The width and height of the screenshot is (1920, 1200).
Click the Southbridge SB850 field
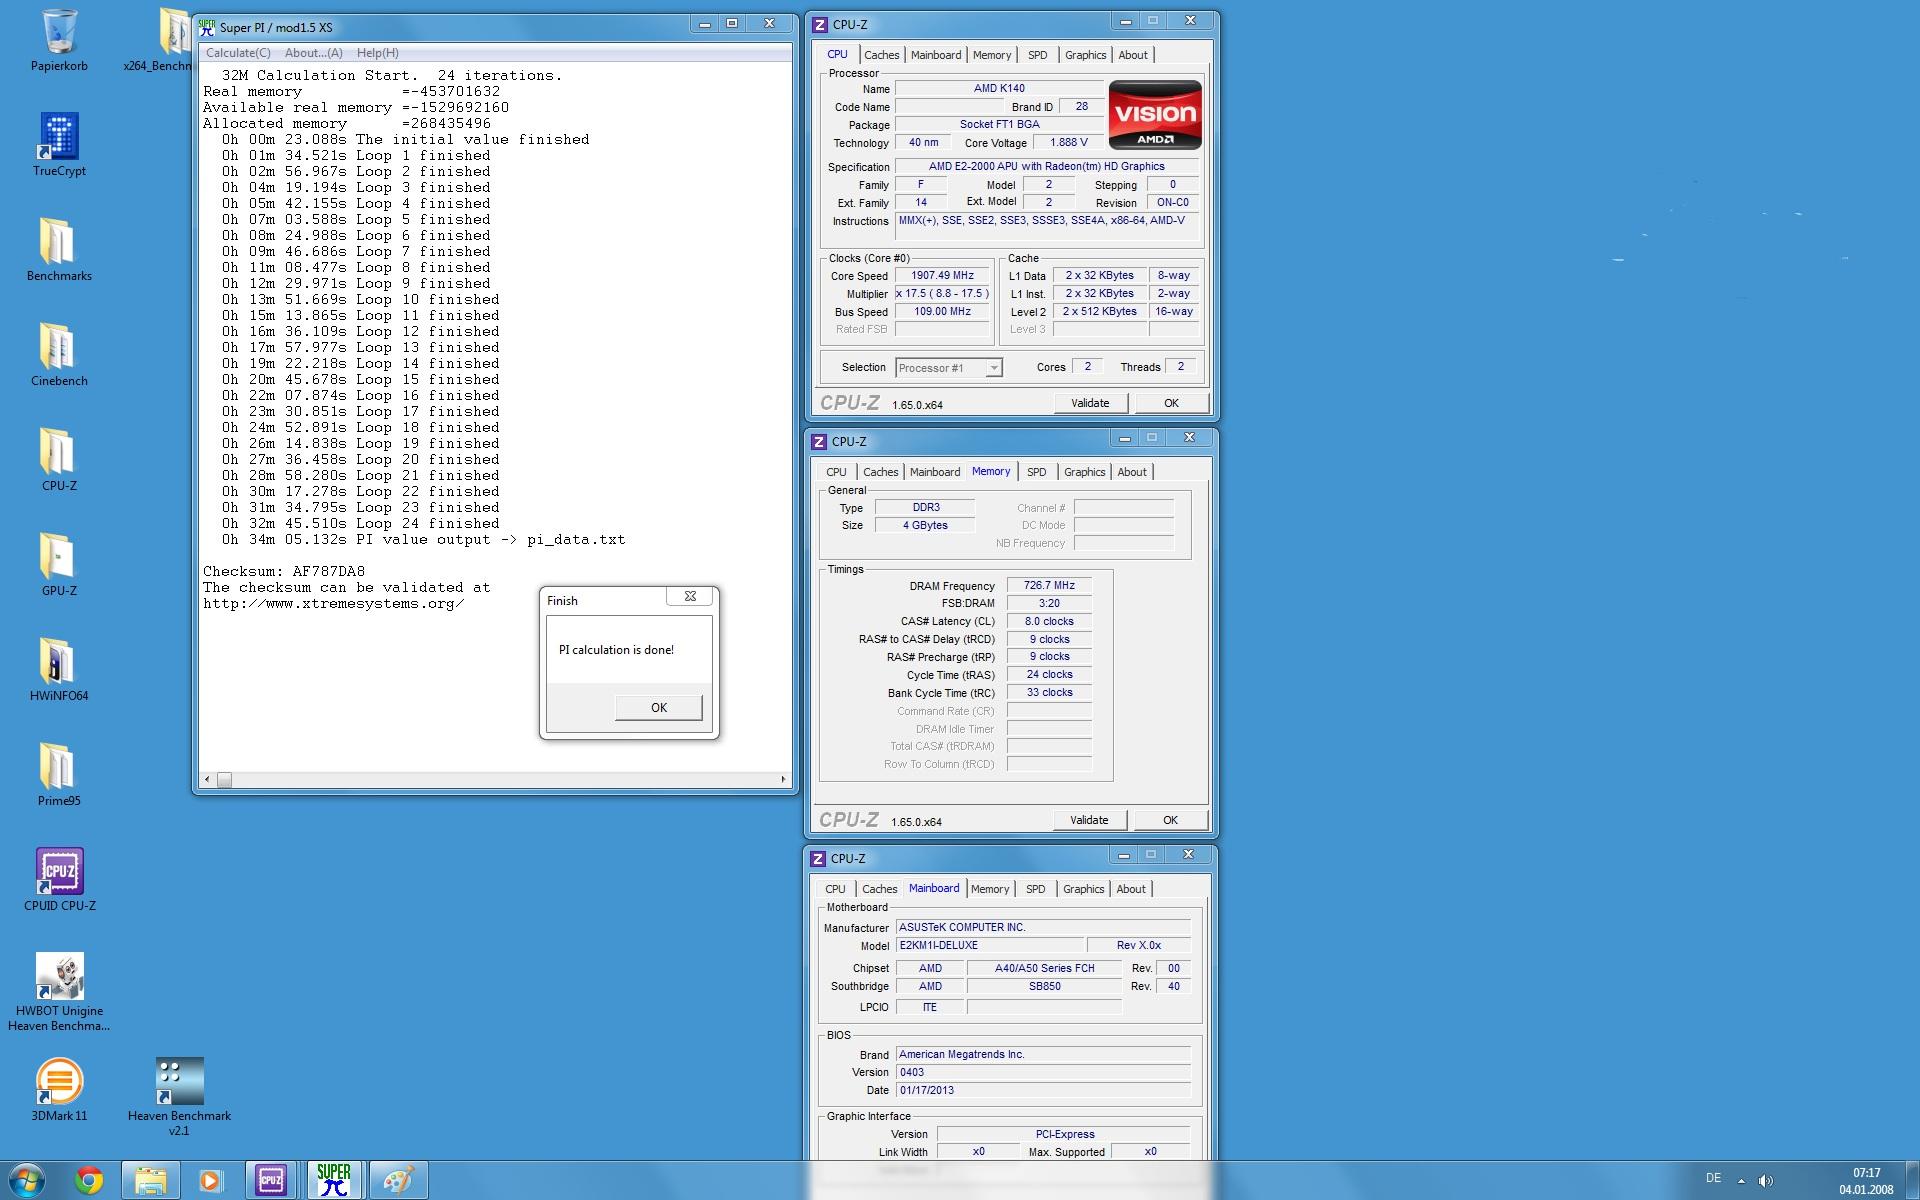pos(1044,986)
